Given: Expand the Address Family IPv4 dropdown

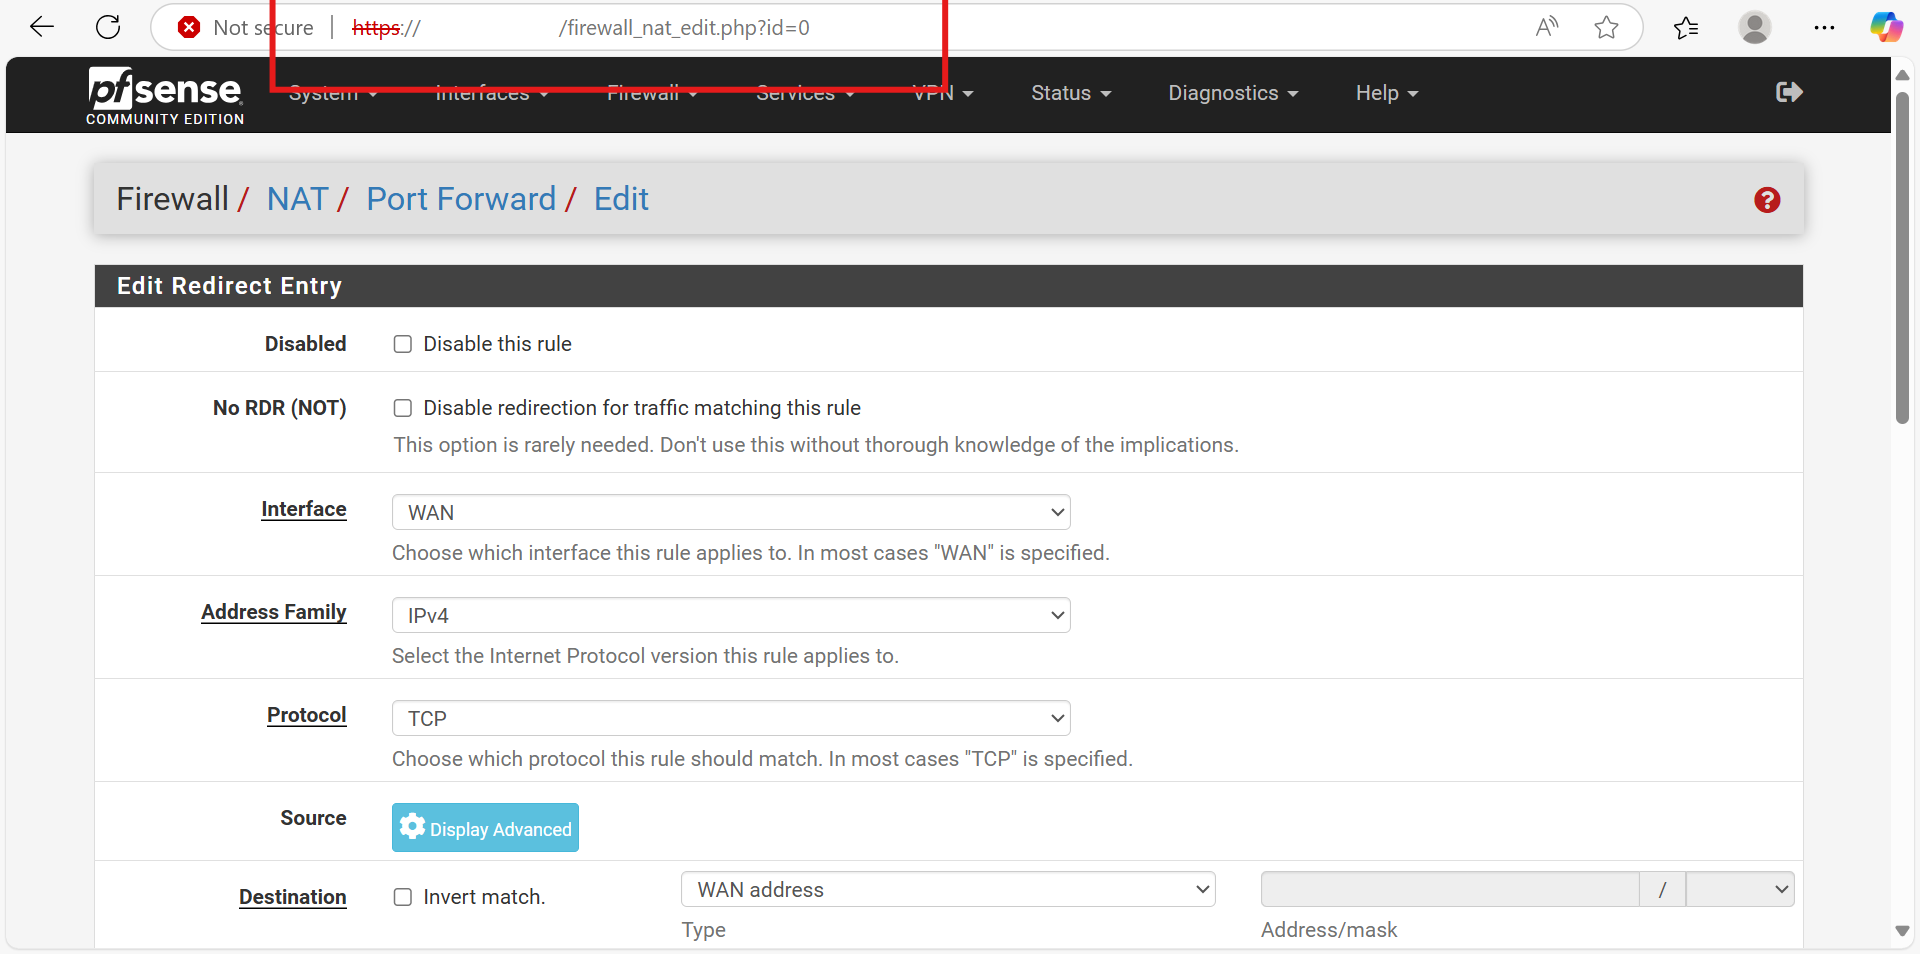Looking at the screenshot, I should (x=730, y=615).
